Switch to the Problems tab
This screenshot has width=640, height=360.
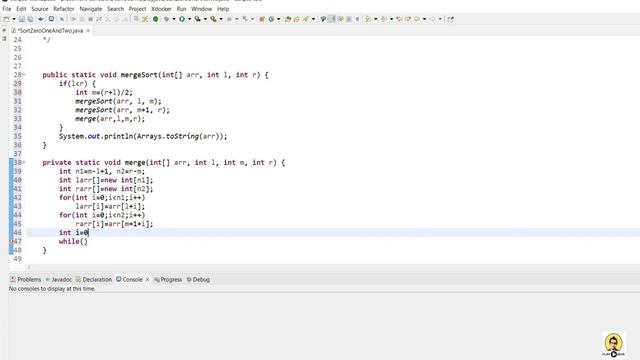point(26,280)
